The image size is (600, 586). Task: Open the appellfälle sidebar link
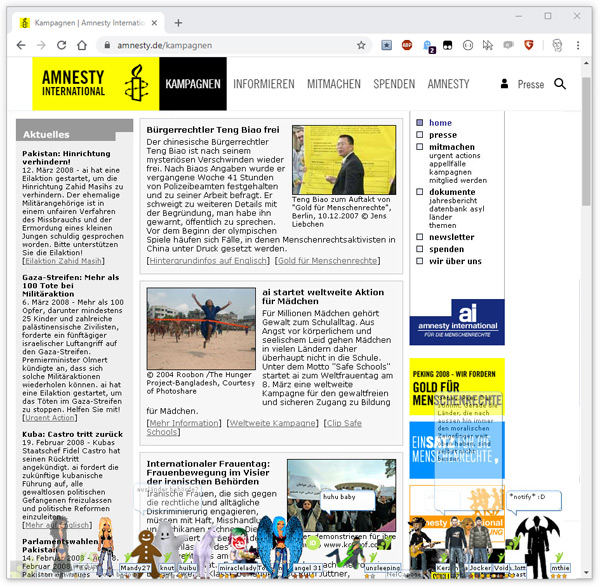[x=447, y=164]
